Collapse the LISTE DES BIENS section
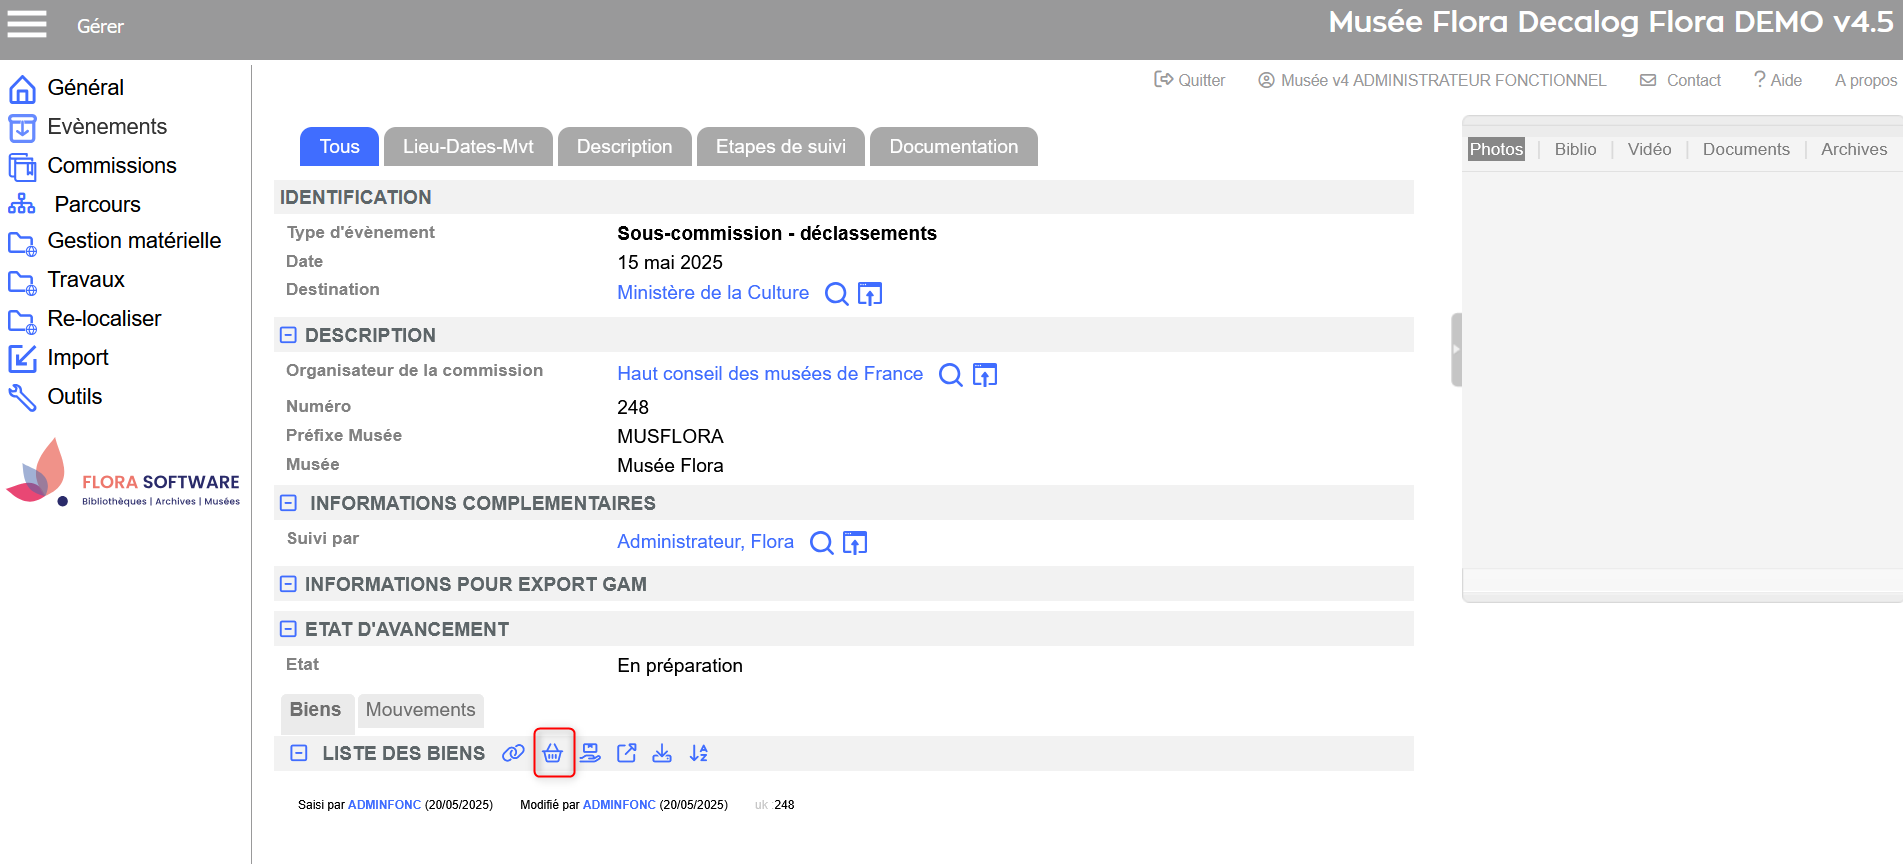1903x864 pixels. tap(298, 753)
